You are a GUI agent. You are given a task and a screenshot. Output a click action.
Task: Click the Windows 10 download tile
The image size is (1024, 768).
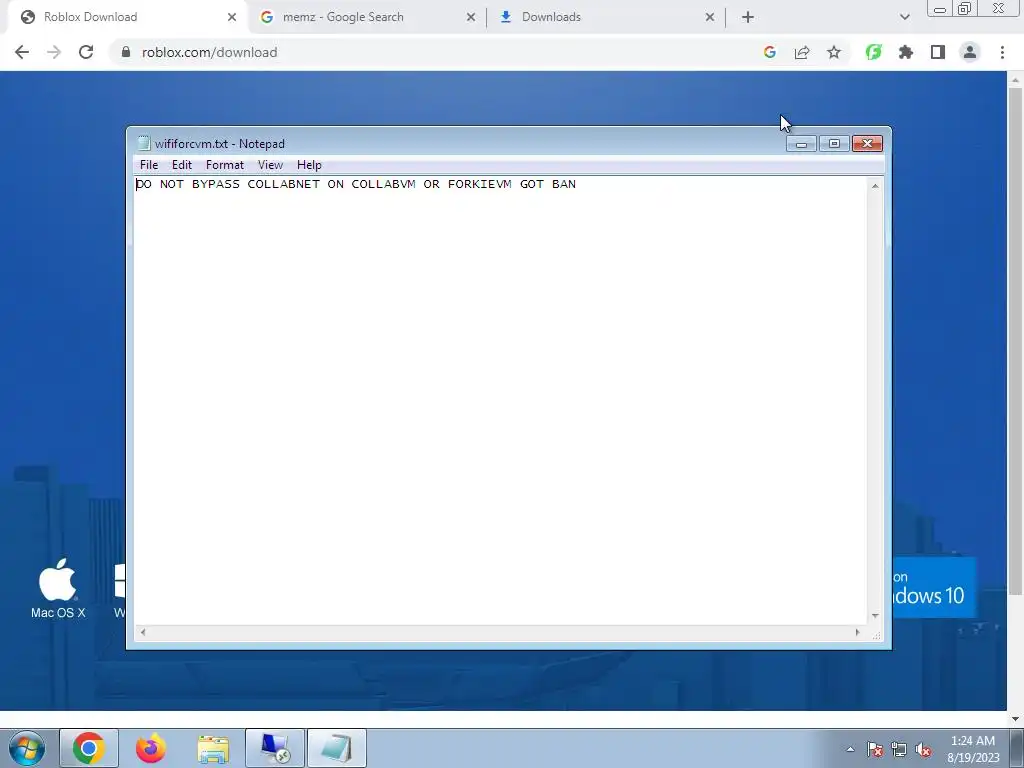[934, 588]
